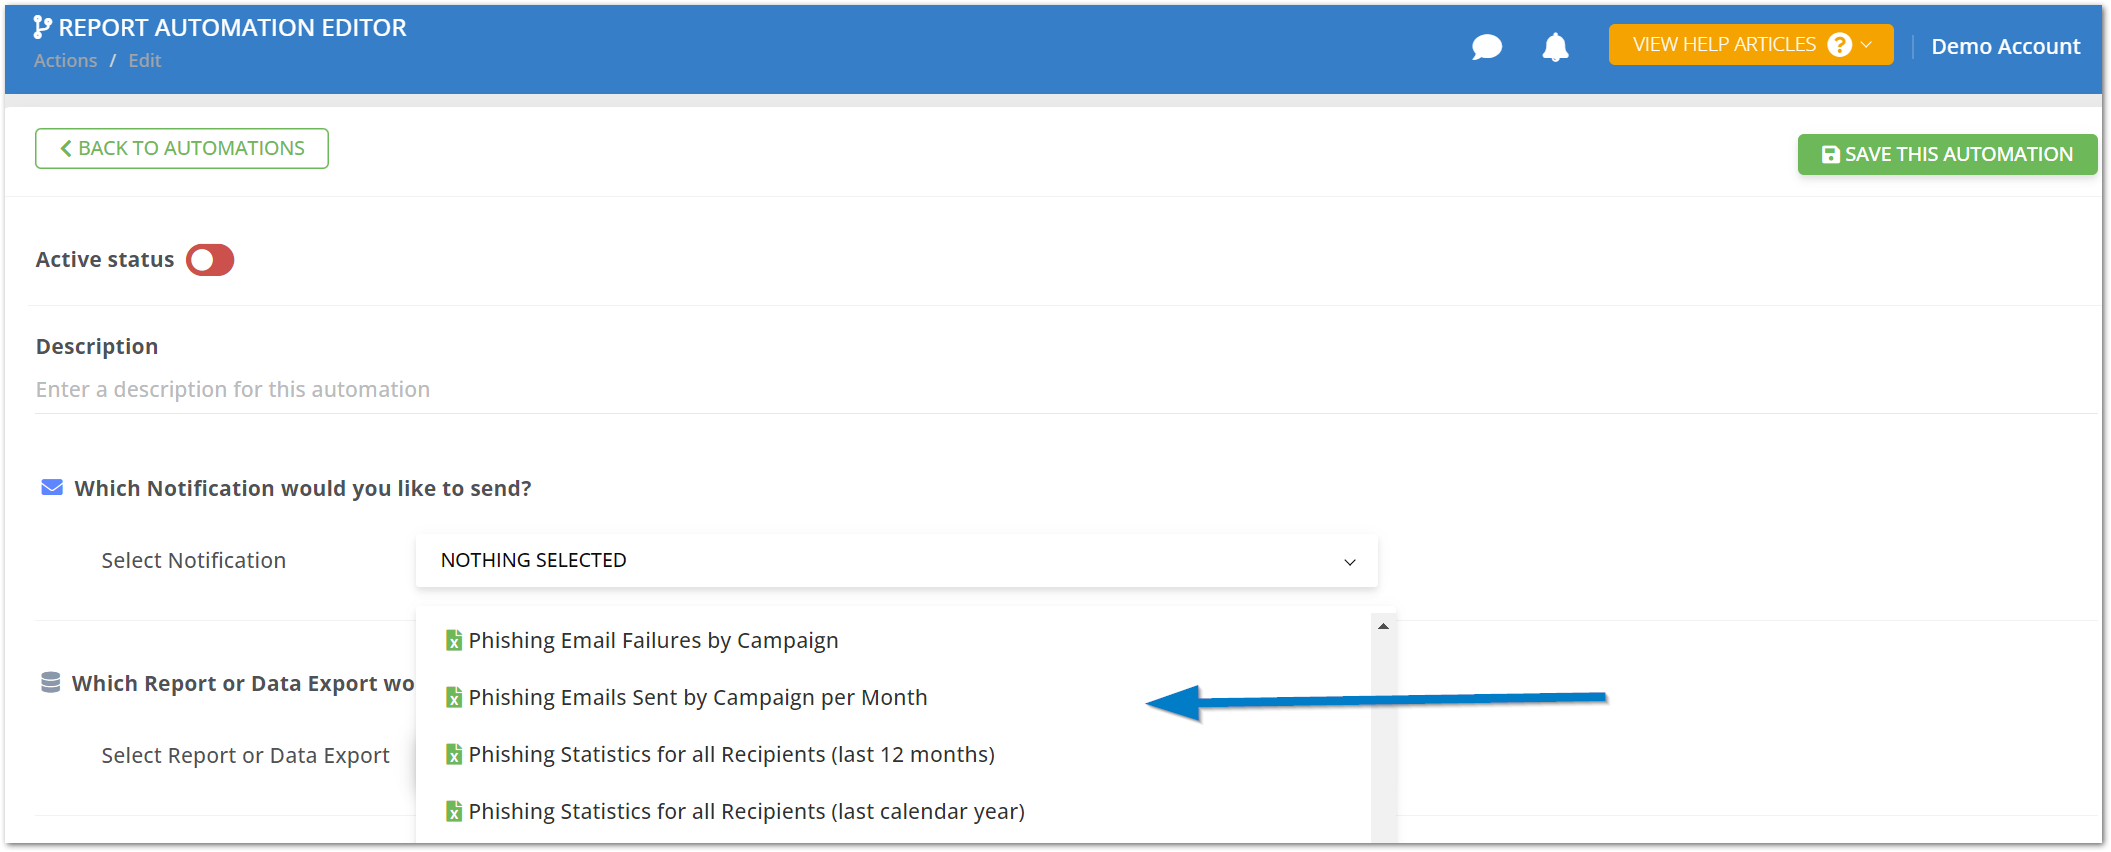
Task: Open View Help Articles
Action: (1750, 45)
